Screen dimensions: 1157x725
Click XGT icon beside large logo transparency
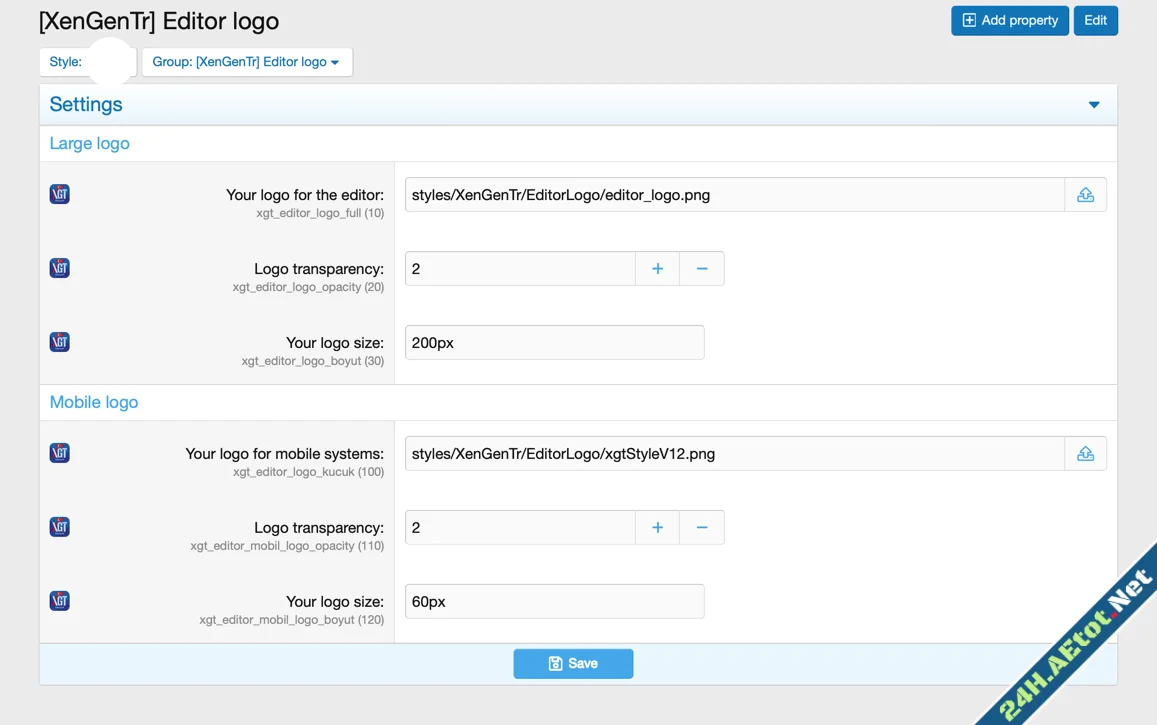tap(60, 268)
